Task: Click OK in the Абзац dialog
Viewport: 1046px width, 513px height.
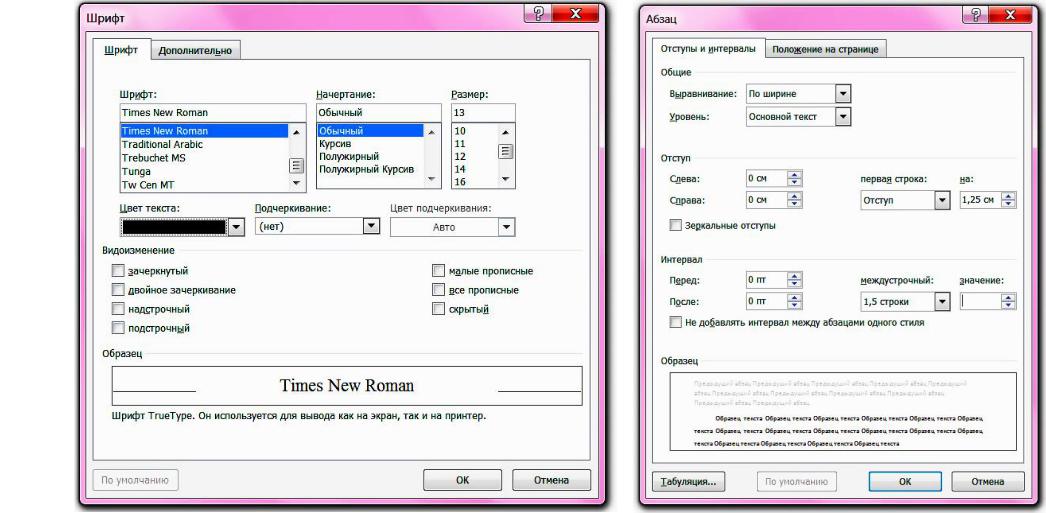Action: point(905,481)
